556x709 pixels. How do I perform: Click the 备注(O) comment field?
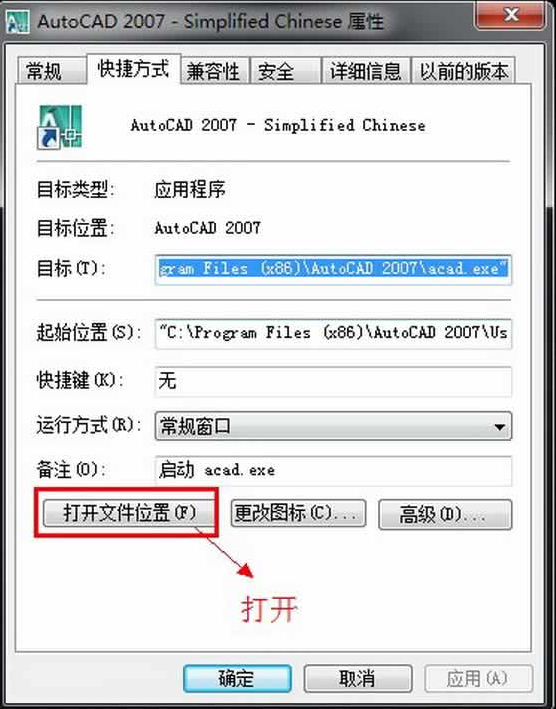pos(333,471)
